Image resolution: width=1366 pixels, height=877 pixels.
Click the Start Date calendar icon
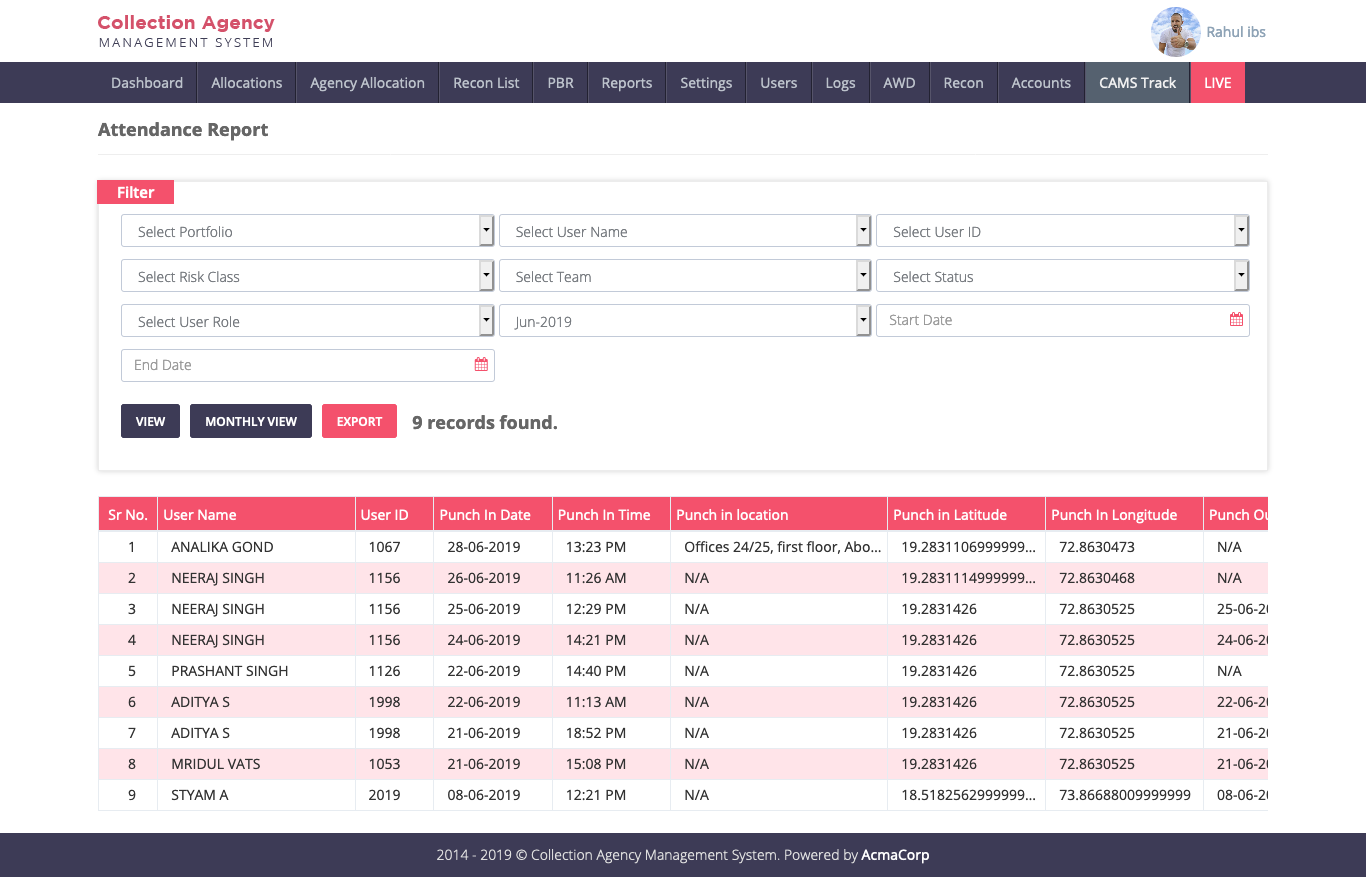(1236, 320)
